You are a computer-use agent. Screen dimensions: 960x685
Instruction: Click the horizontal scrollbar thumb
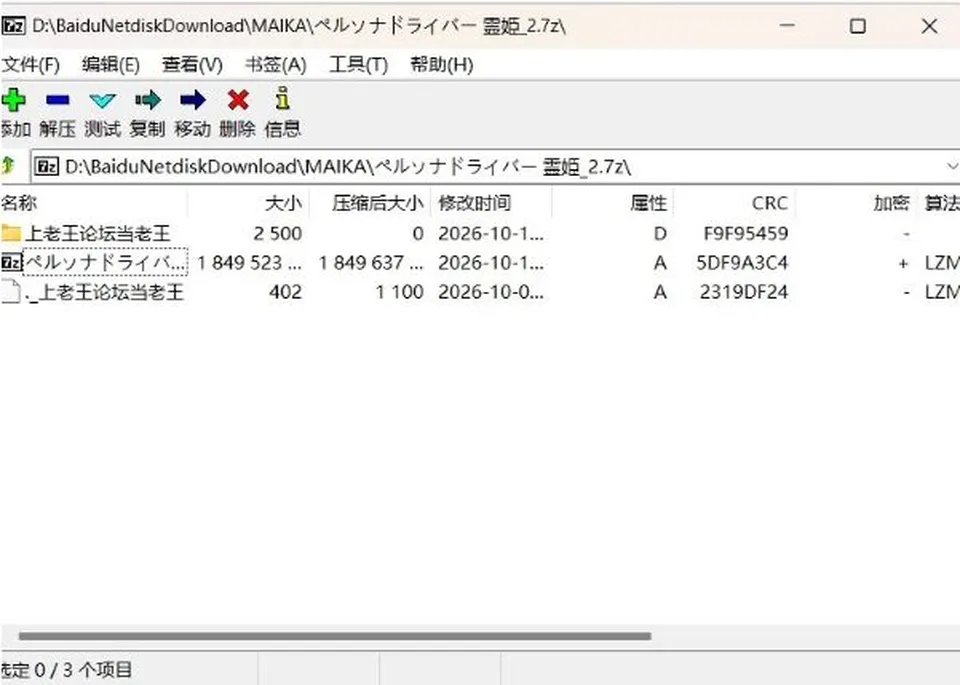tap(335, 636)
